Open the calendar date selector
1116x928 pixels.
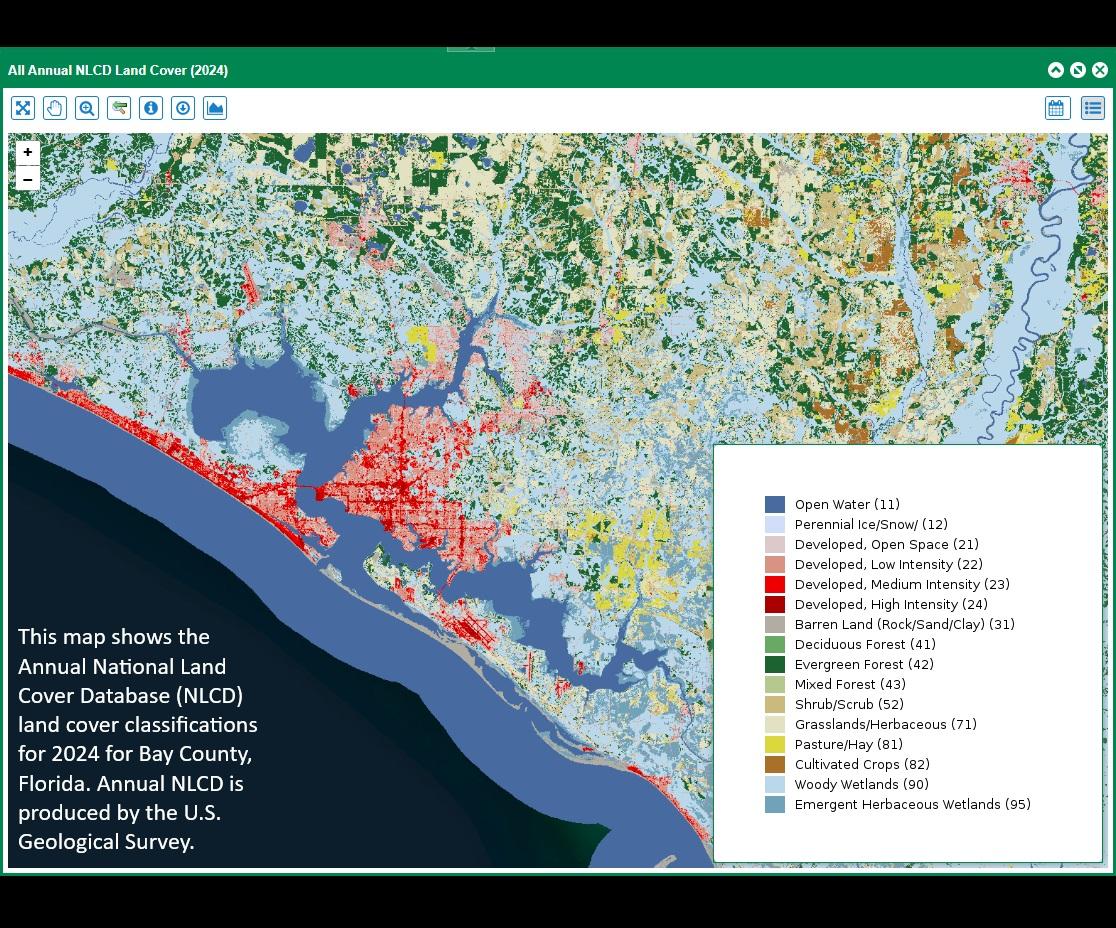[1058, 108]
